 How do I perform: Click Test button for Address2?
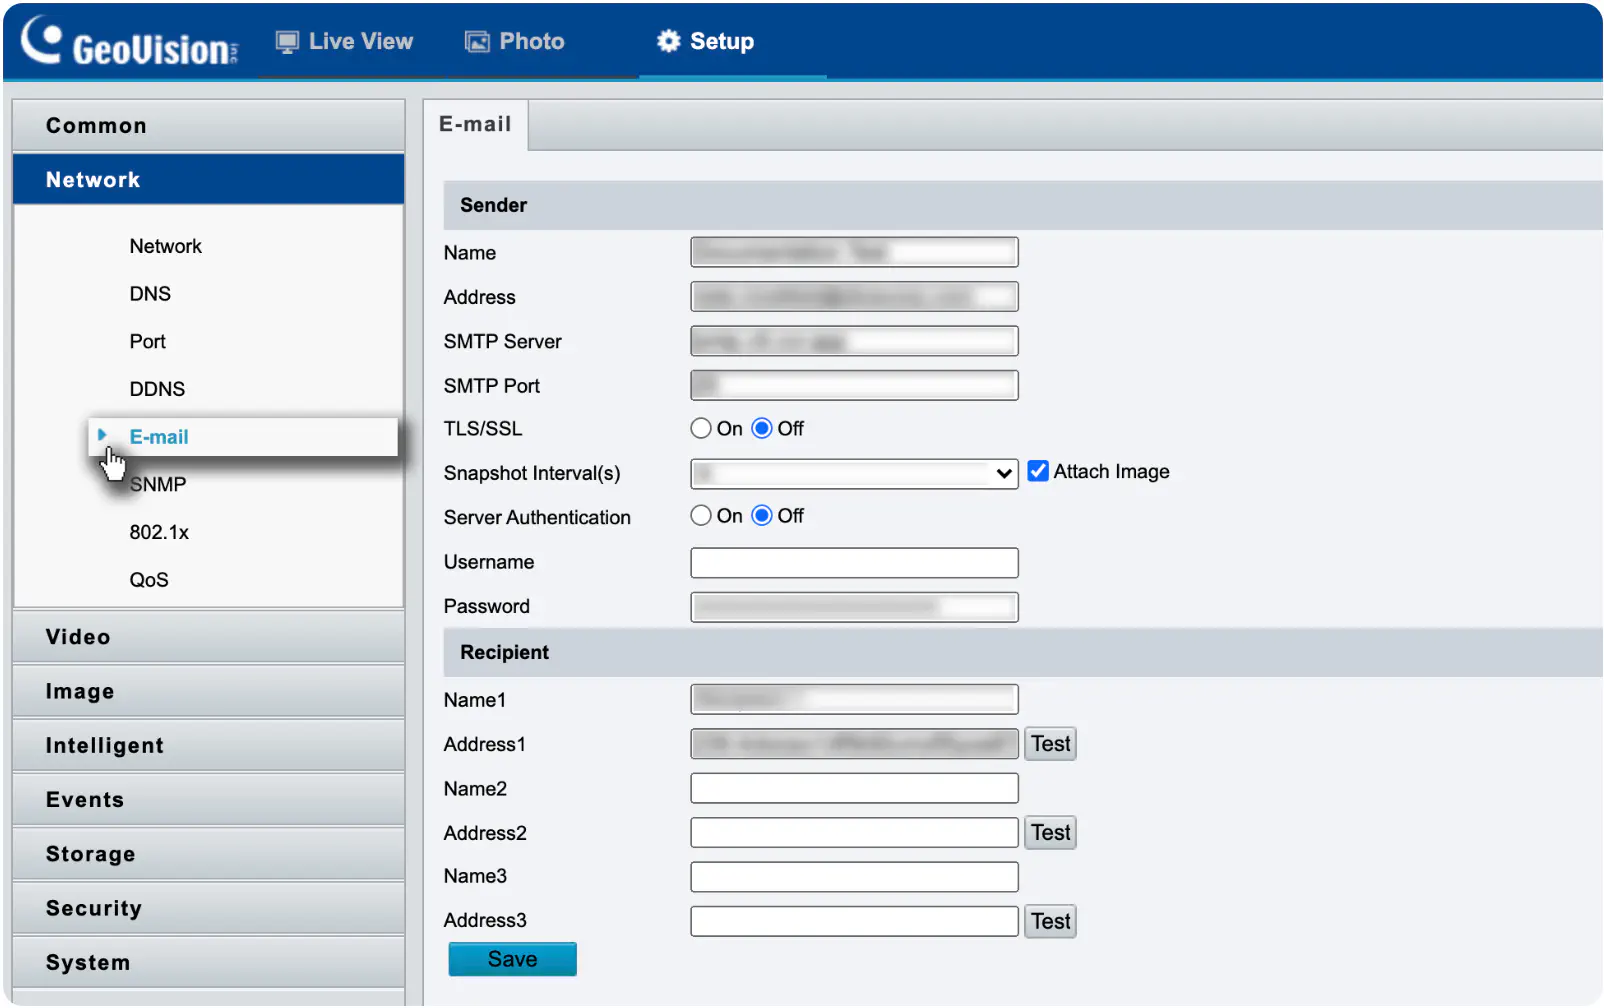point(1050,833)
